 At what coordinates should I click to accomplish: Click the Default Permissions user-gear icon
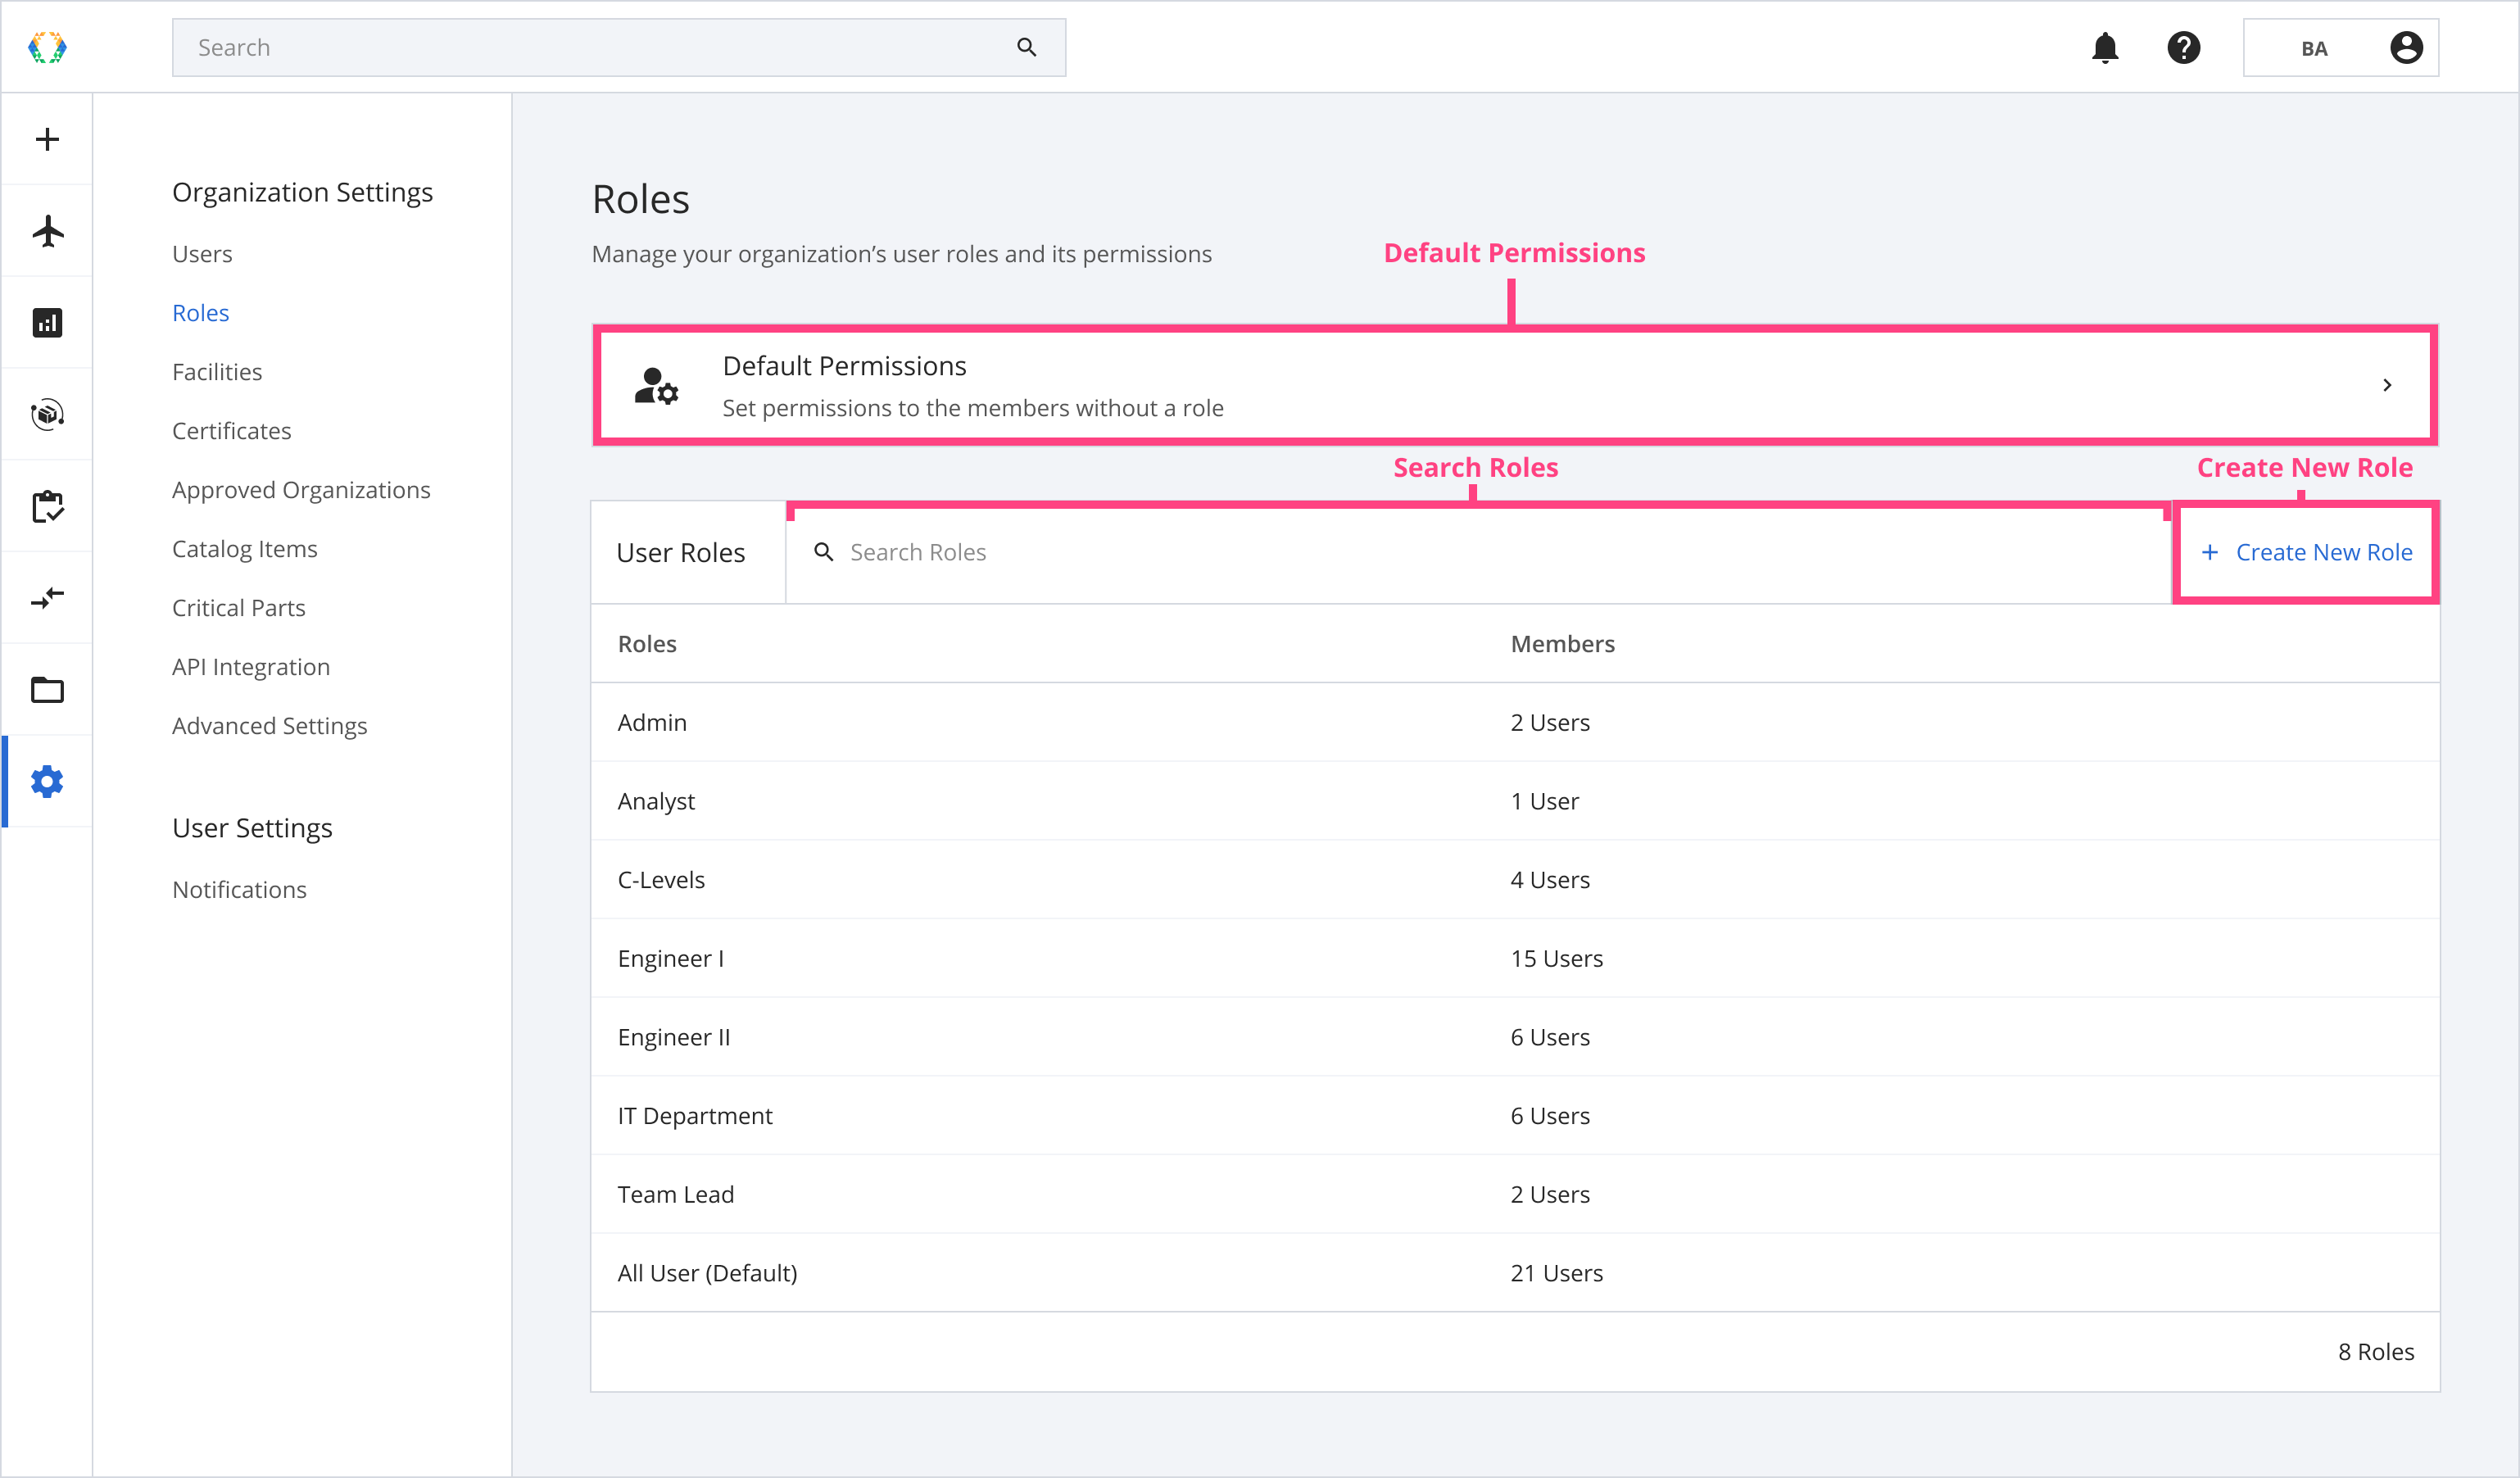point(656,385)
